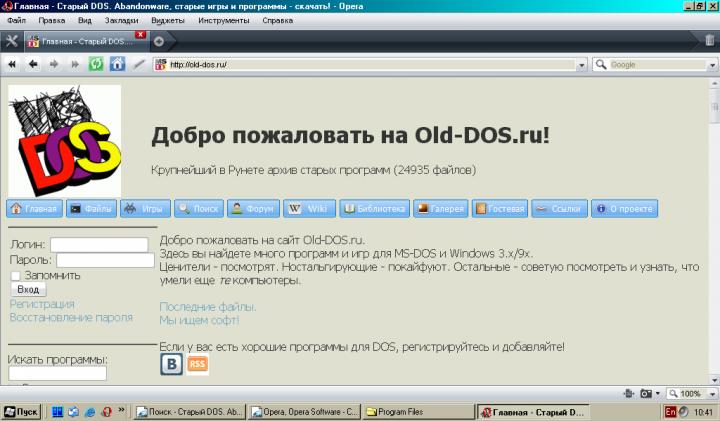Follow the Регистрация link
Viewport: 720px width, 421px height.
coord(42,304)
